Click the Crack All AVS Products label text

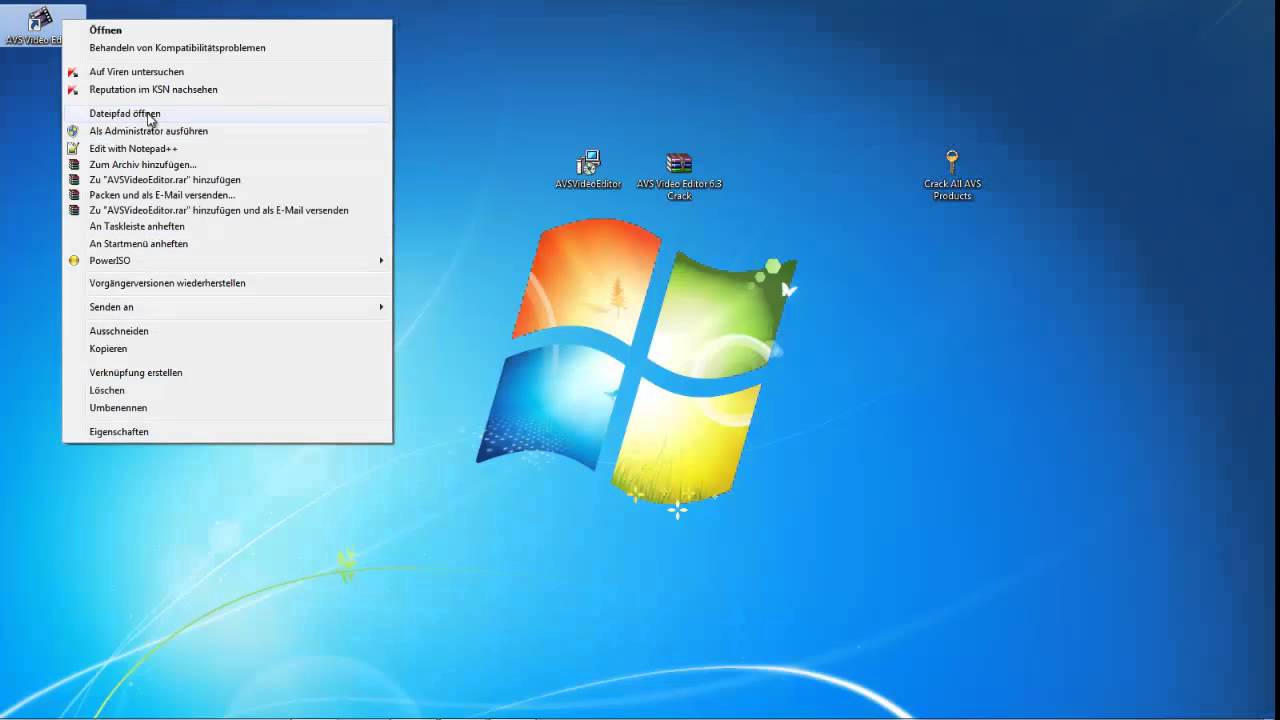pos(952,190)
